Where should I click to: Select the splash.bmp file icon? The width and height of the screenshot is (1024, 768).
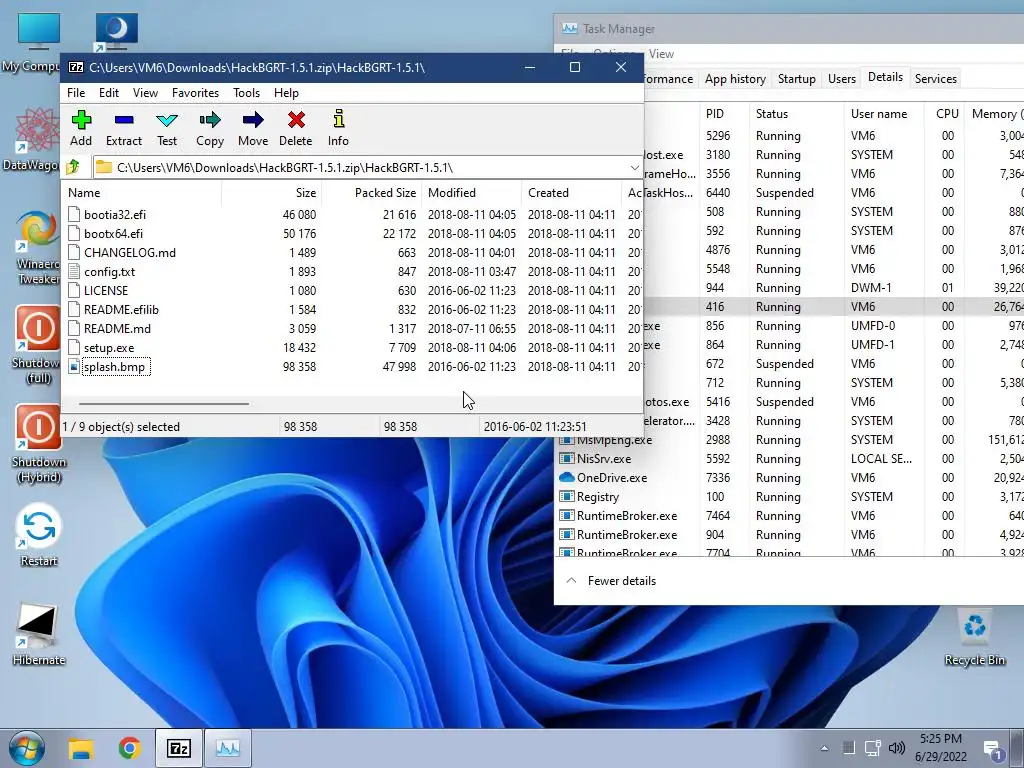pos(74,367)
